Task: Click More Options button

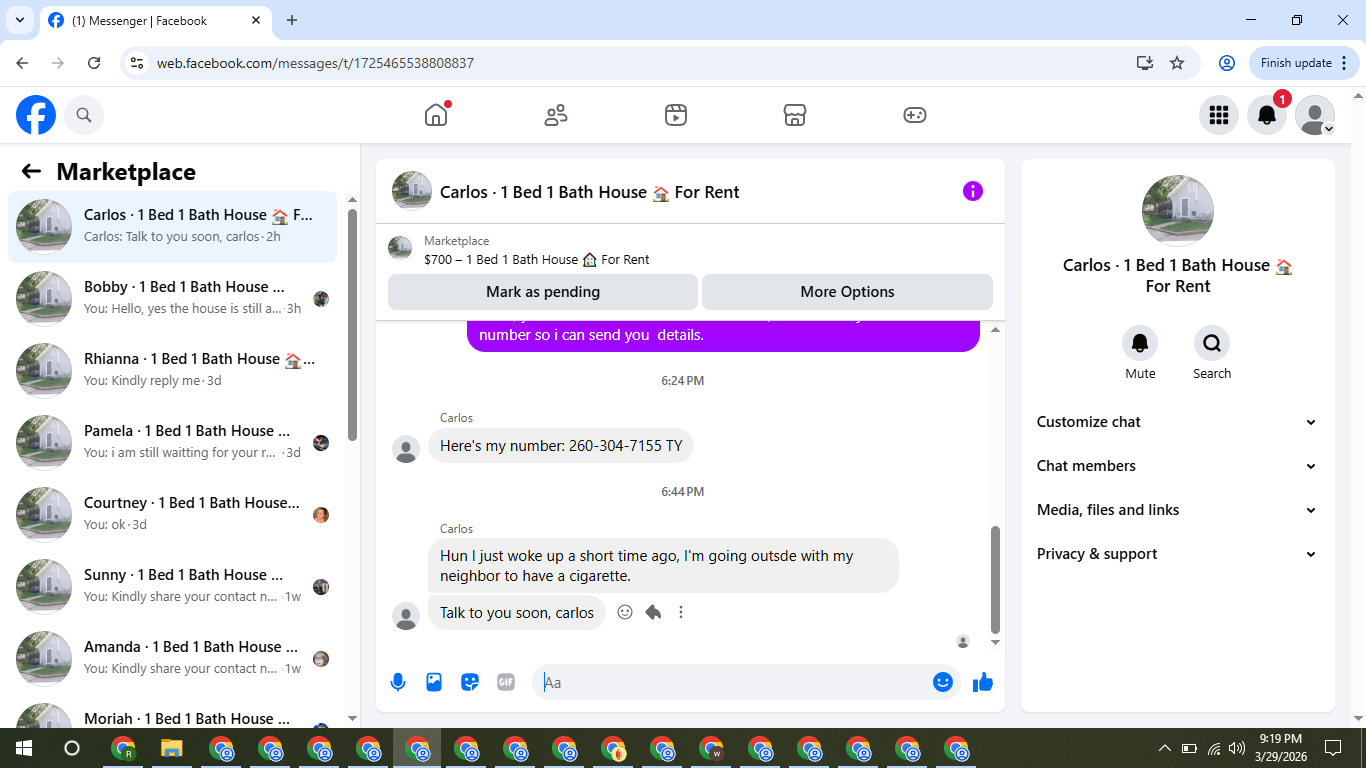Action: (847, 292)
